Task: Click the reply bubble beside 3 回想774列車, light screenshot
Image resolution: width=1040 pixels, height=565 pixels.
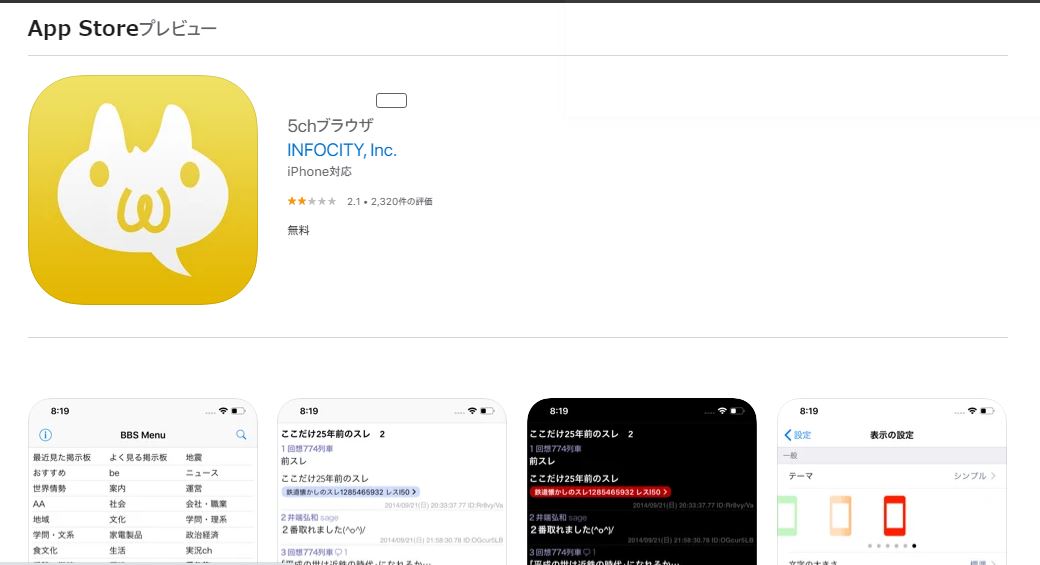Action: (340, 552)
